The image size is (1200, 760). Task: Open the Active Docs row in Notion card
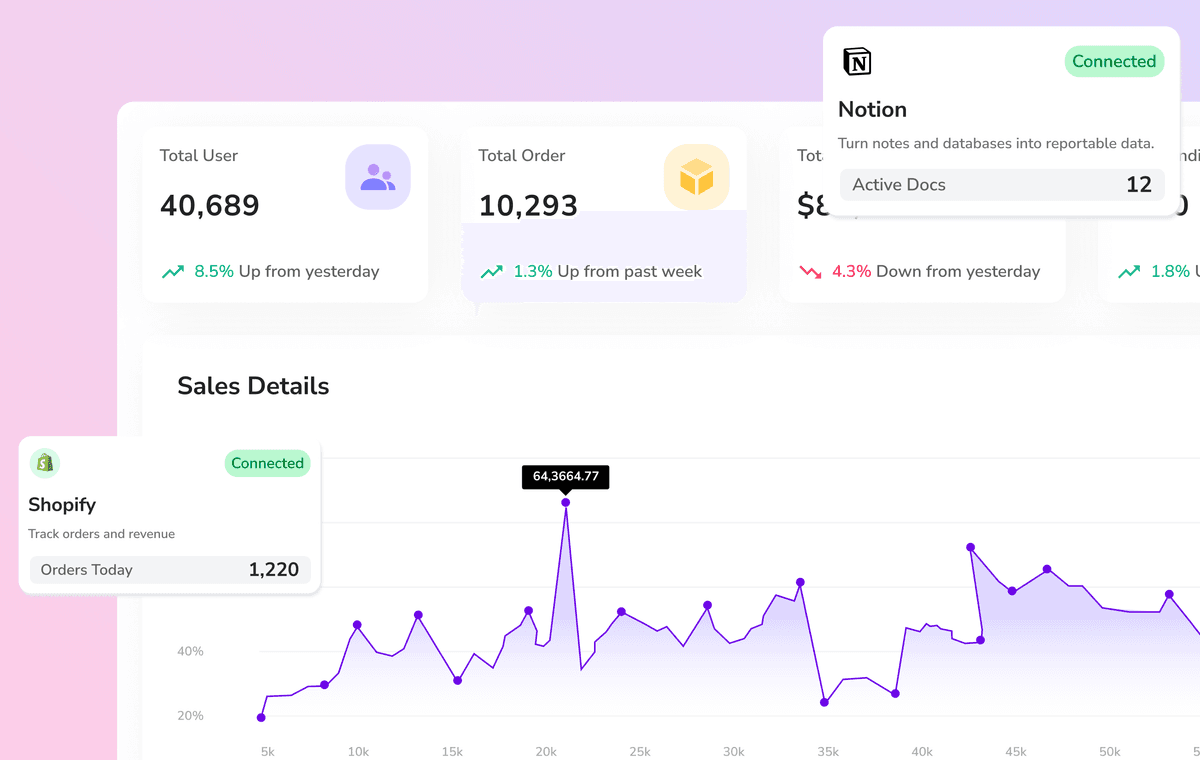tap(1001, 185)
